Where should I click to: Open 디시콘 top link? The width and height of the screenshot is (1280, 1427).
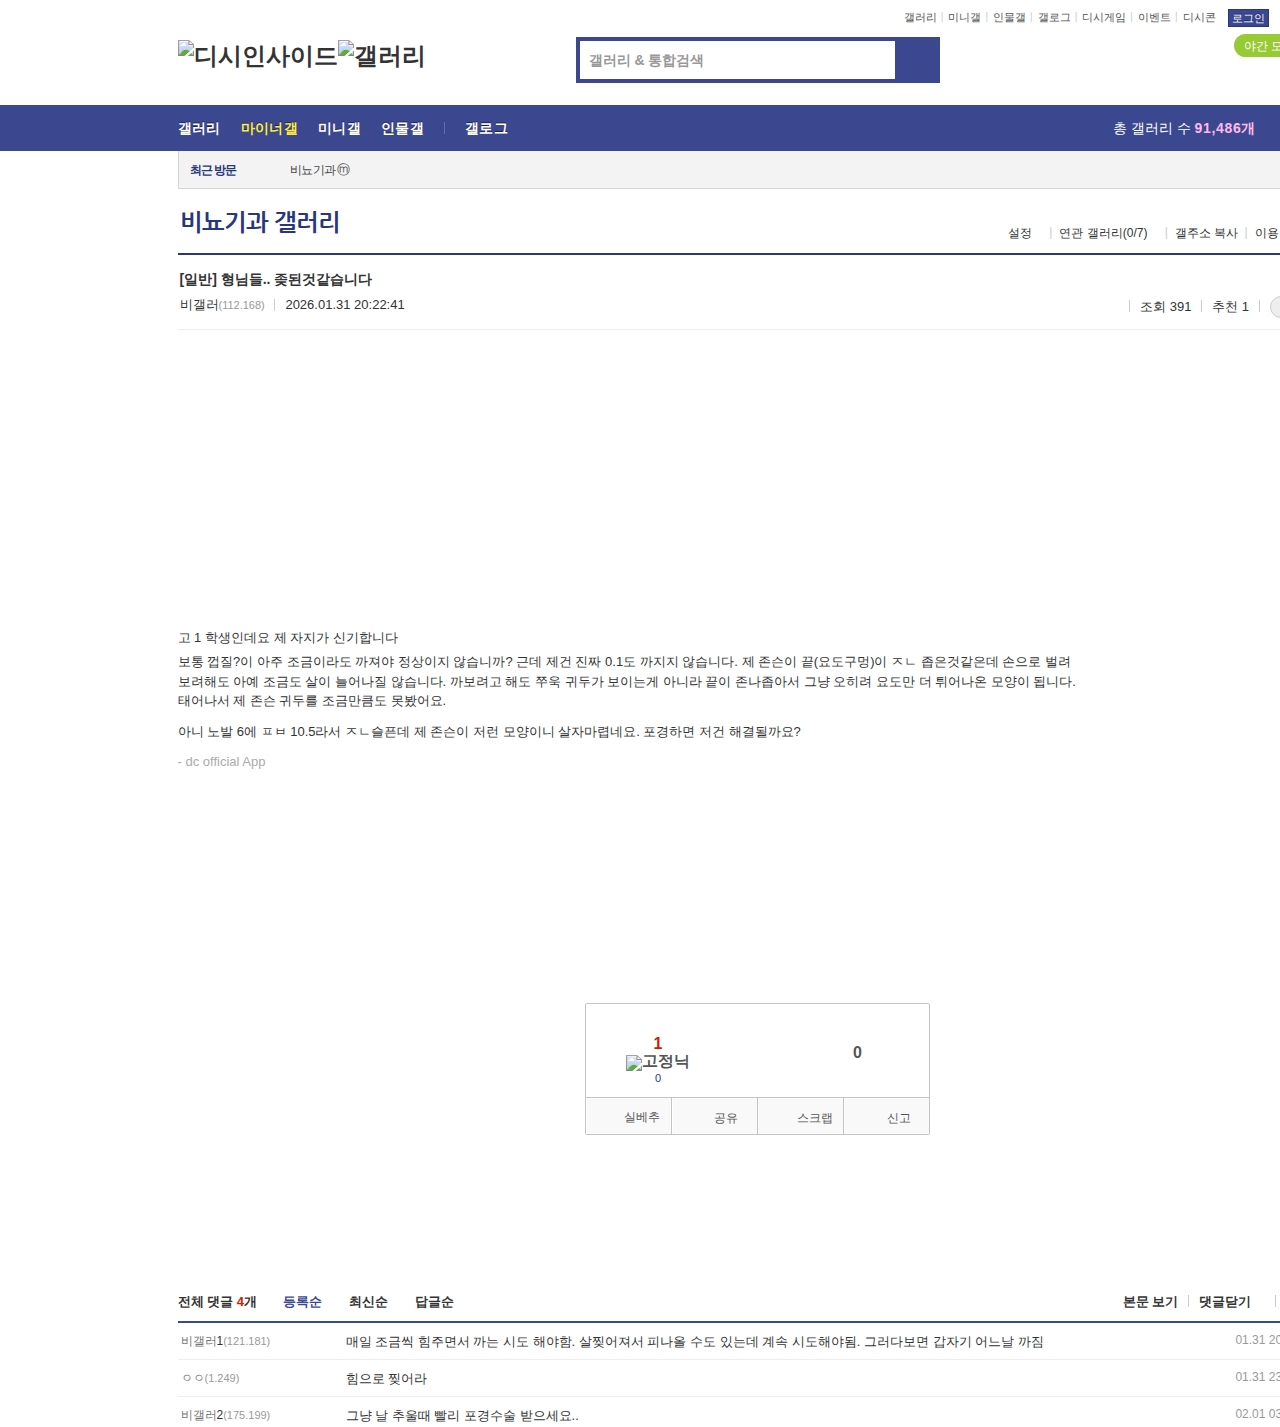click(1199, 18)
